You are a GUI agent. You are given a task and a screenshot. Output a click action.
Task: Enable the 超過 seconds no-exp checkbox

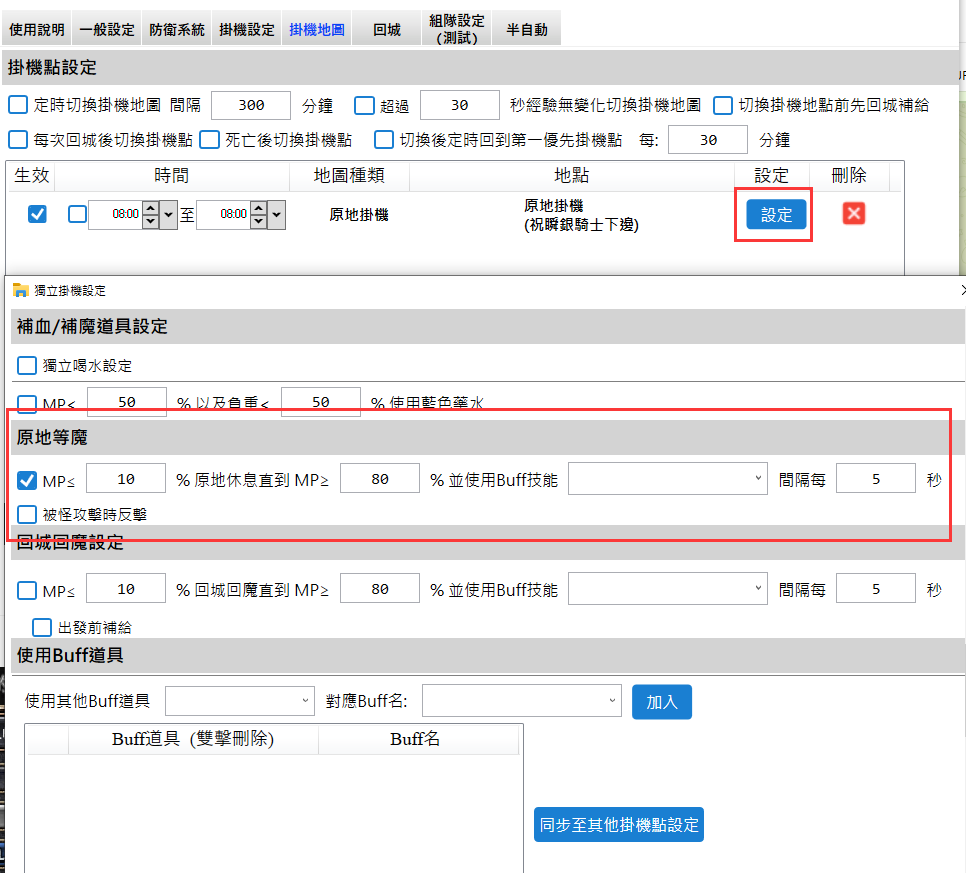pos(364,105)
